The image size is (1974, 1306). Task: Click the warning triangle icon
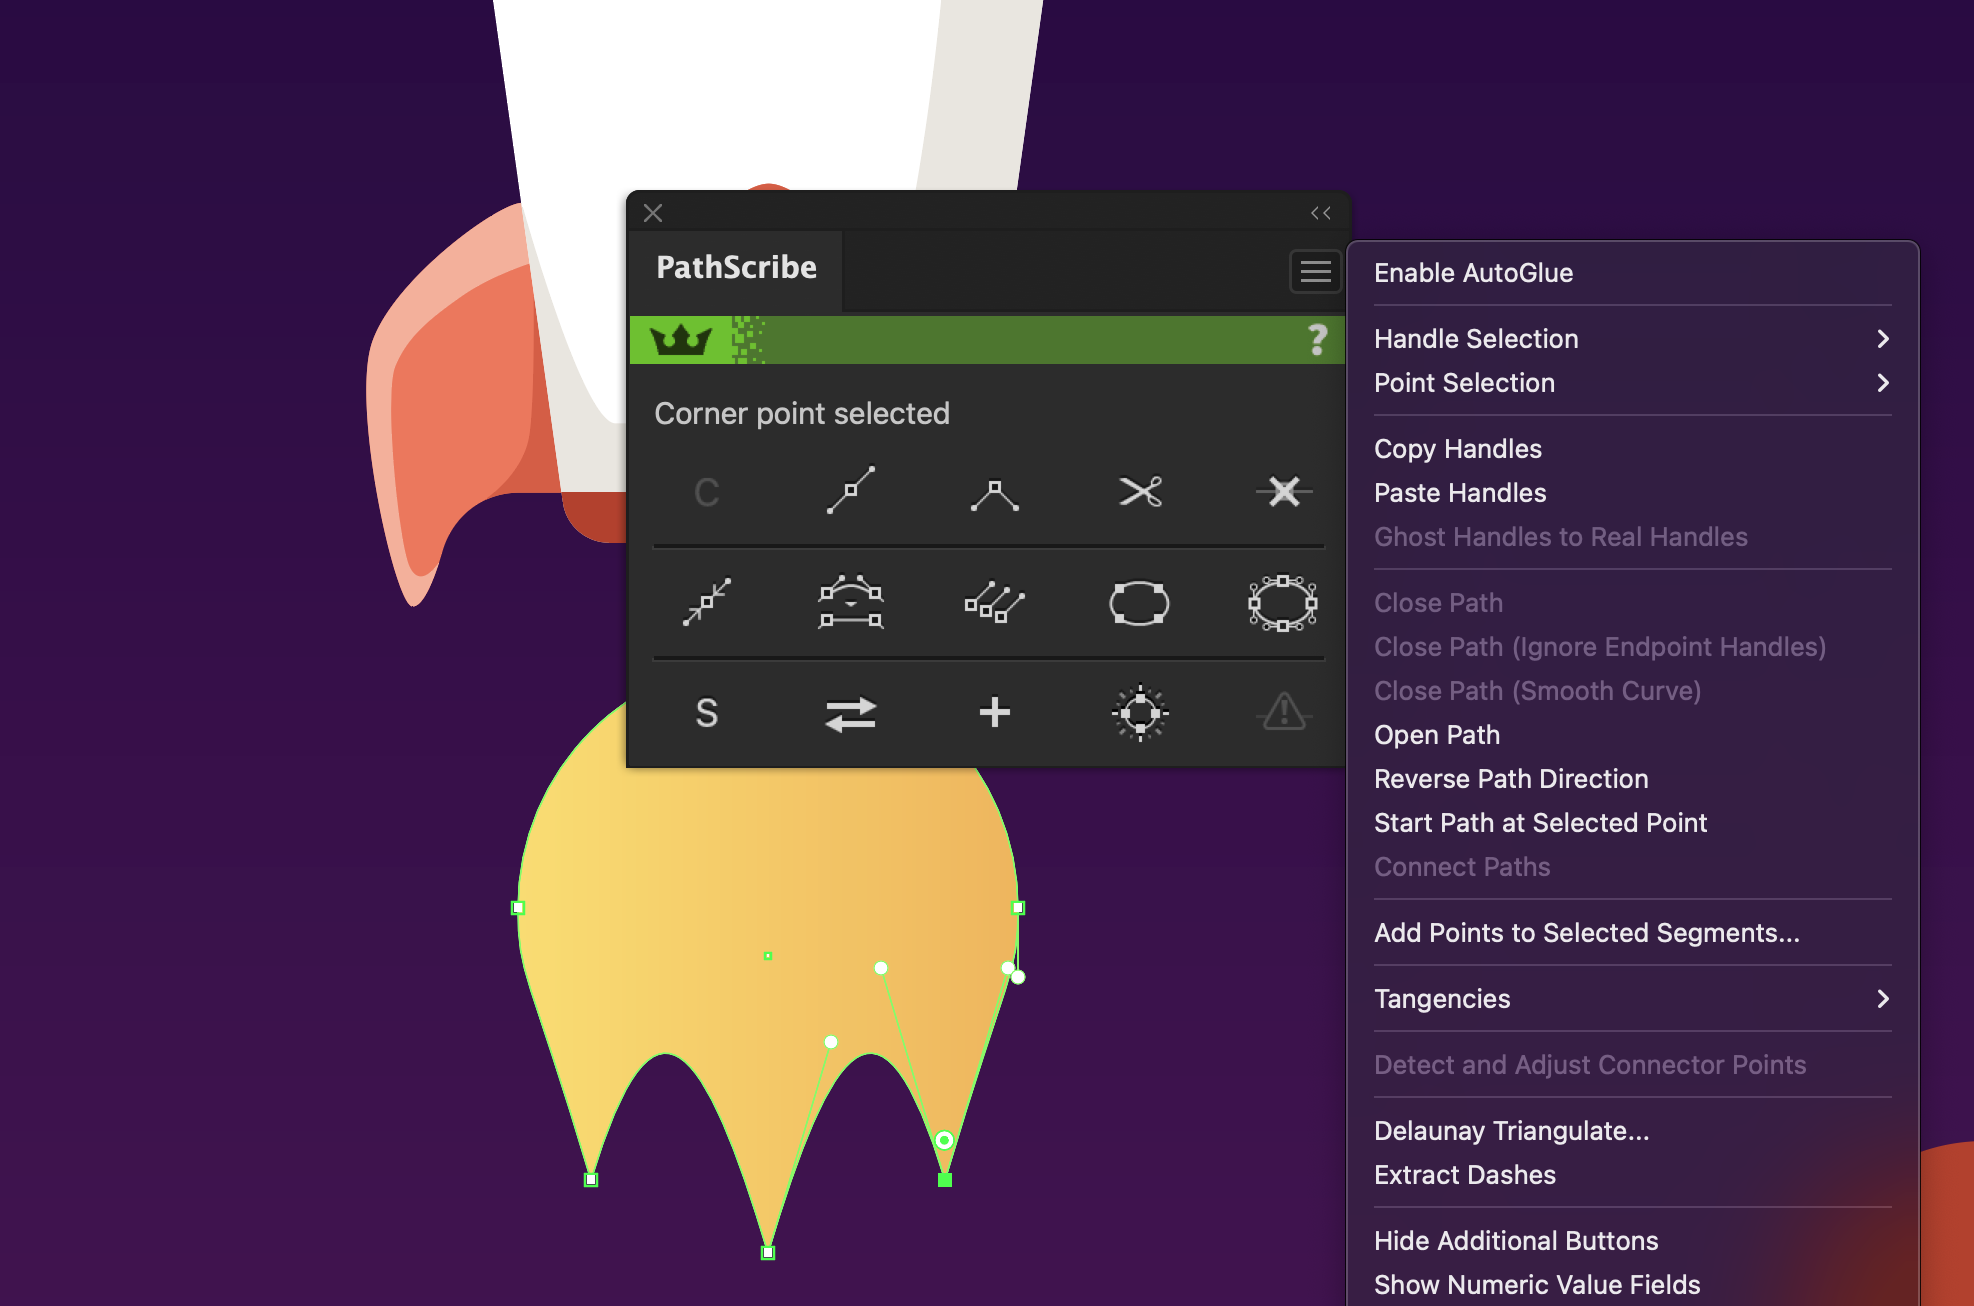[1284, 712]
